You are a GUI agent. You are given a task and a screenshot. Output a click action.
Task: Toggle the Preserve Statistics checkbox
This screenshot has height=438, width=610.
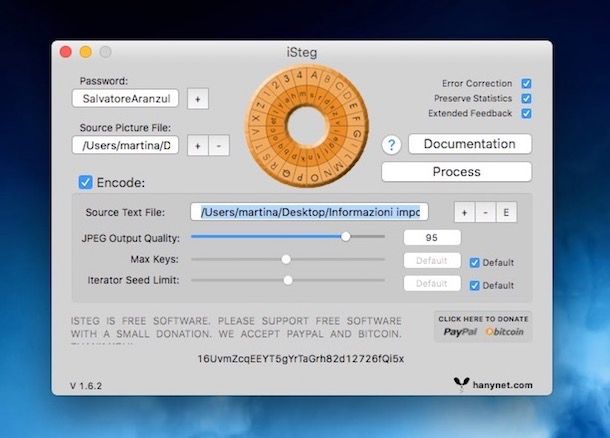(526, 98)
